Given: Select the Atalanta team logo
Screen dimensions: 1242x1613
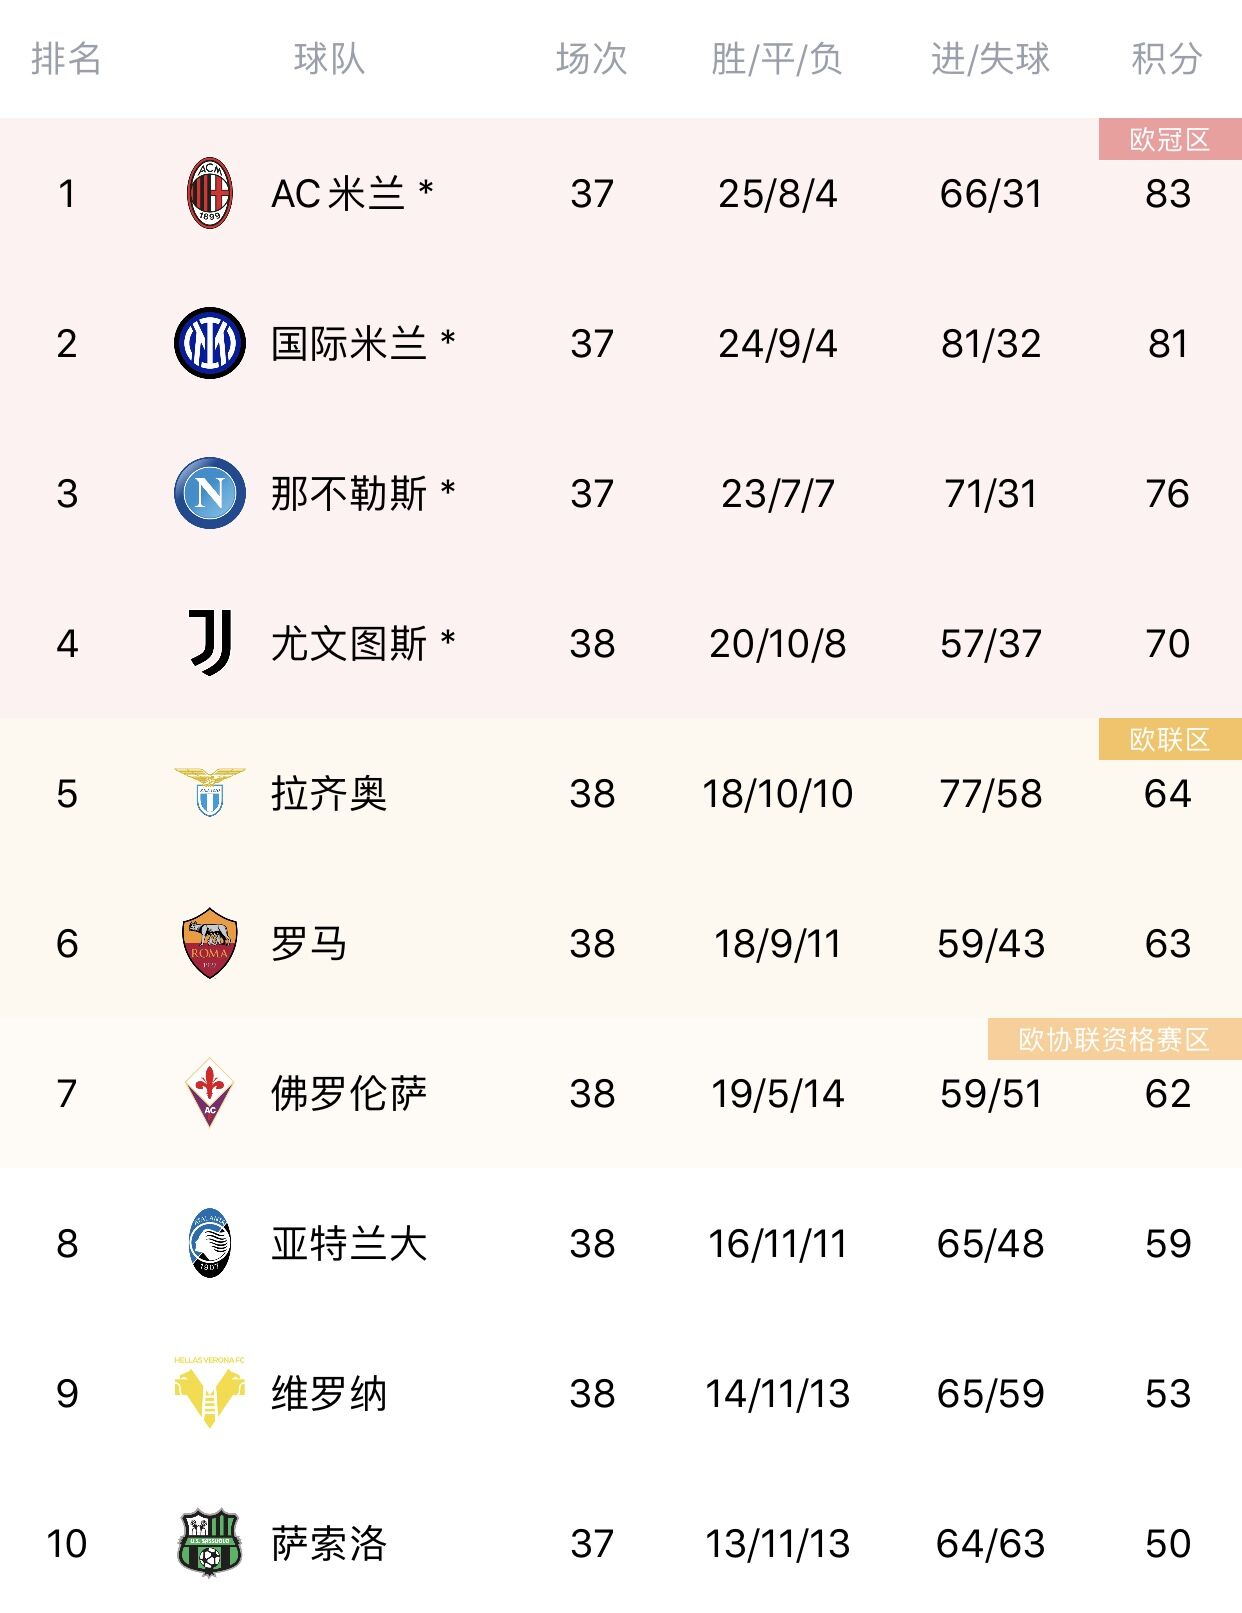Looking at the screenshot, I should point(210,1243).
